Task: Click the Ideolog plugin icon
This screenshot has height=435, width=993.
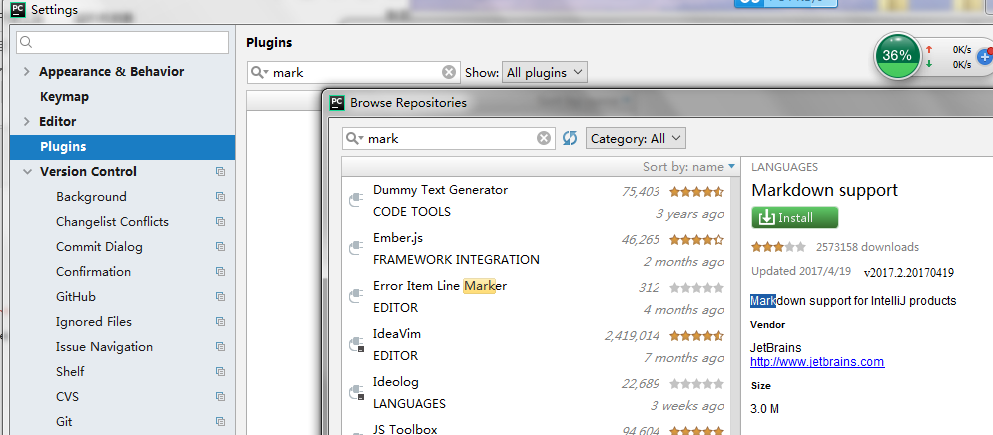Action: click(x=356, y=393)
